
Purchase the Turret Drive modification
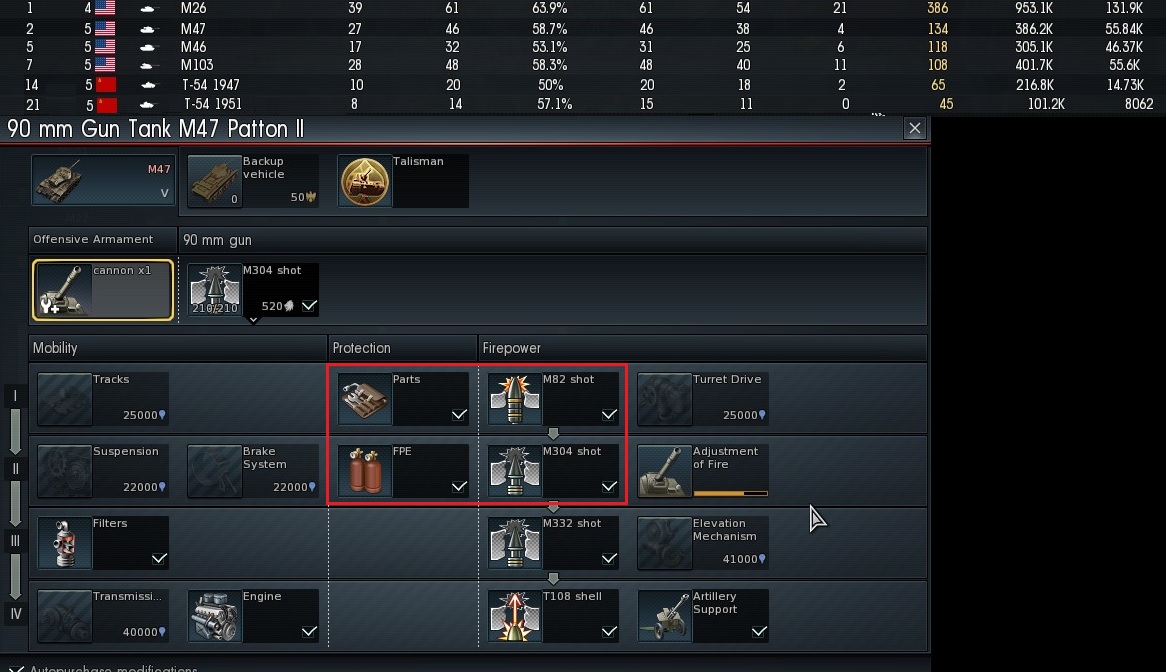703,399
